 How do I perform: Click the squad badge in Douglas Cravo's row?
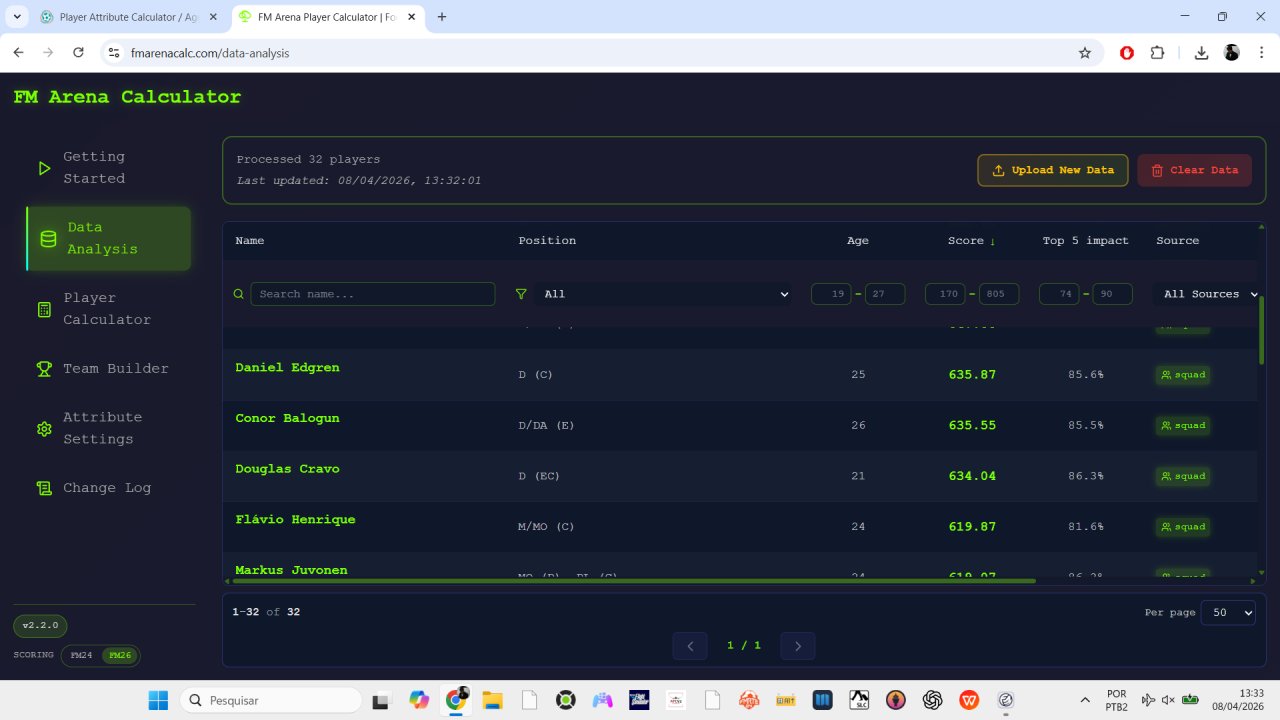[x=1183, y=476]
